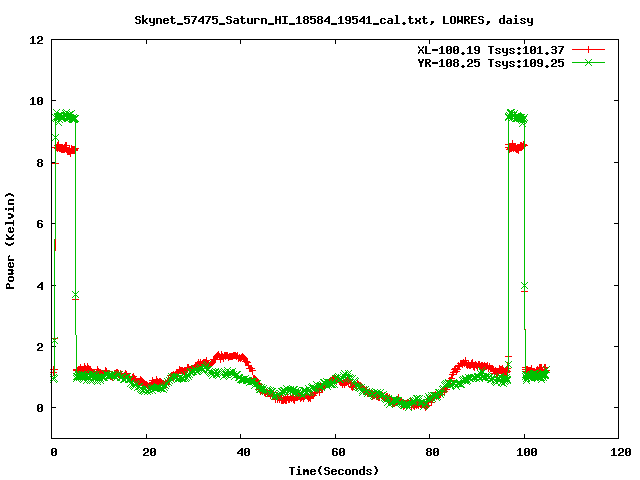Click the y-axis tick label 4

pos(40,286)
